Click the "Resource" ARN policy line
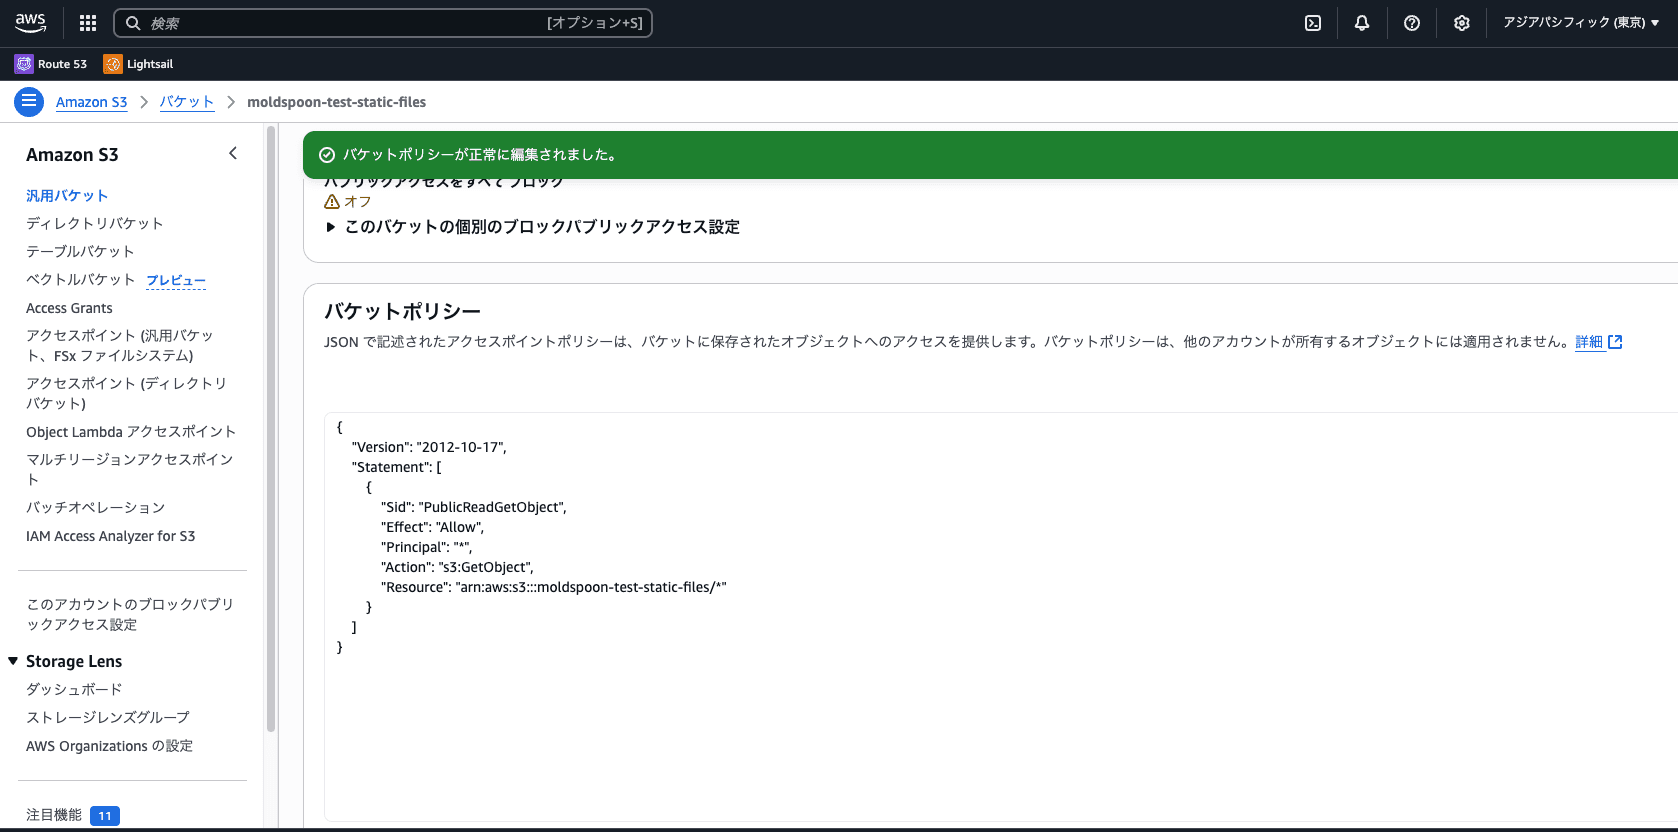 coord(554,587)
